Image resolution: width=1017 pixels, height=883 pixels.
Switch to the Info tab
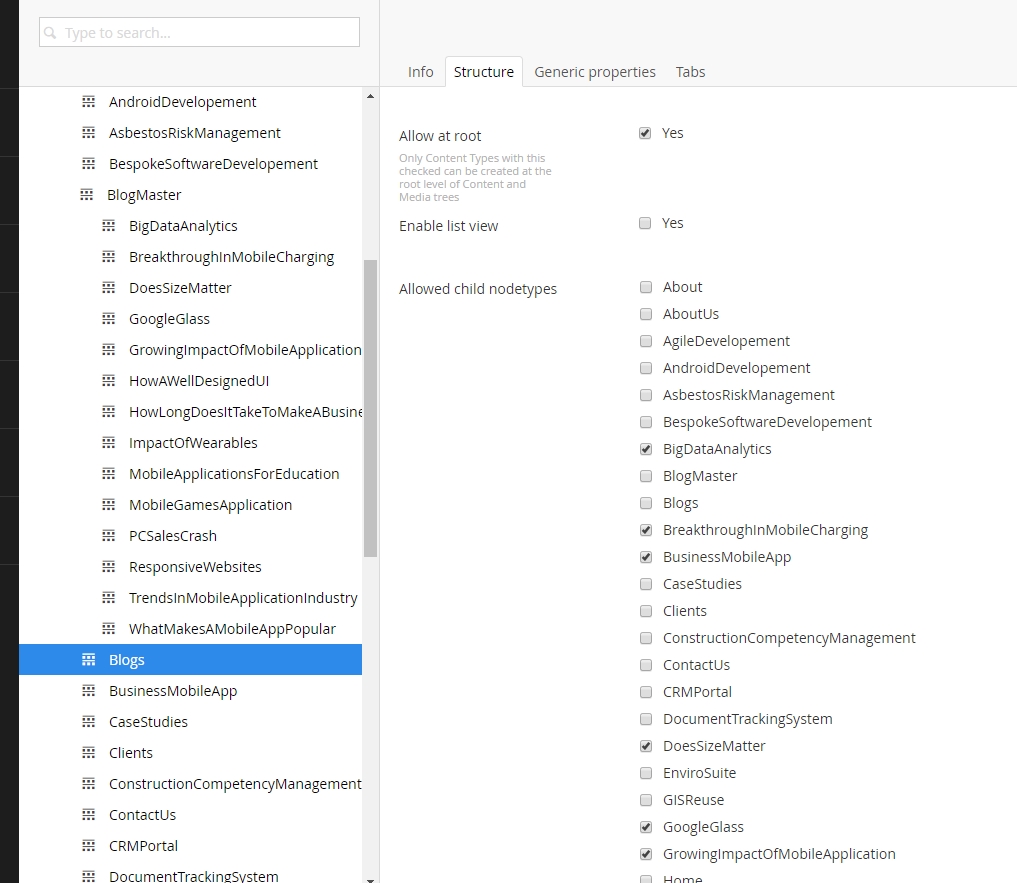tap(420, 72)
